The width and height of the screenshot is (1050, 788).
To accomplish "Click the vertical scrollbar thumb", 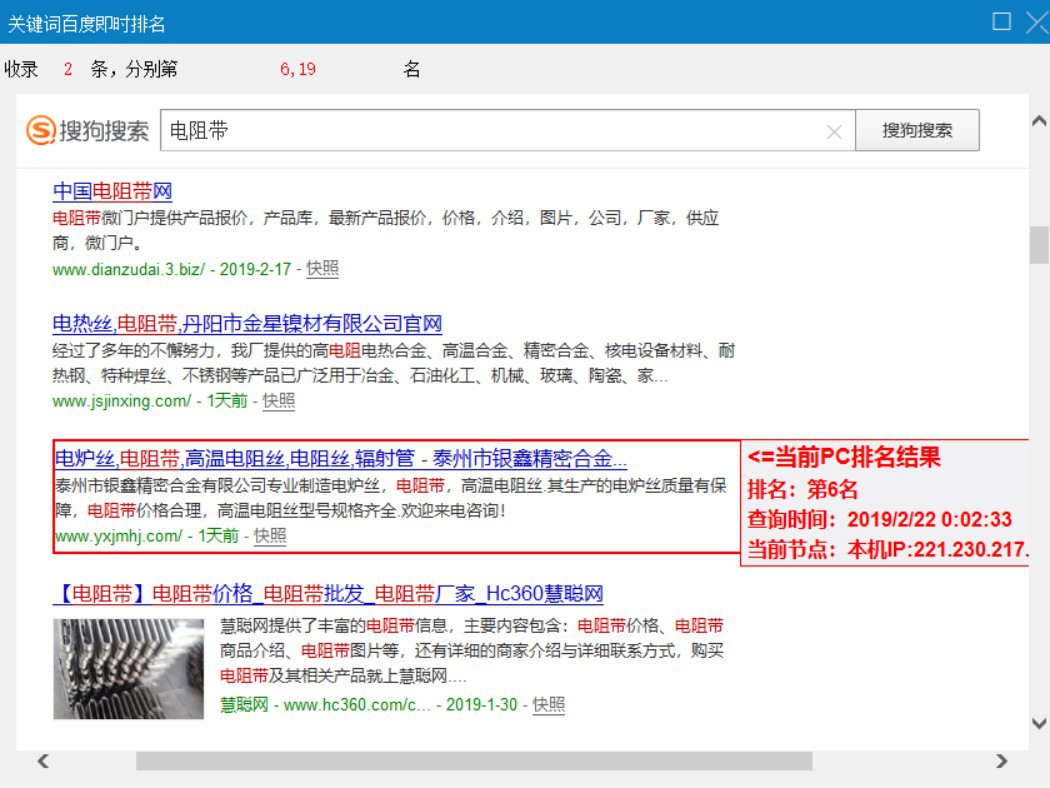I will [1039, 246].
